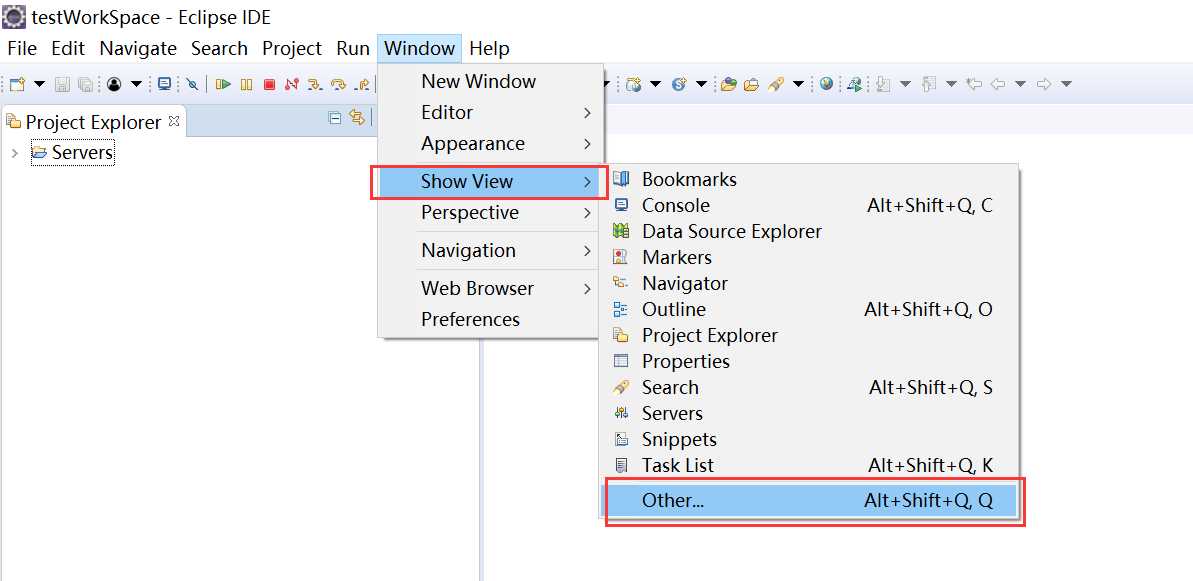1193x581 pixels.
Task: Show the Markers view
Action: coord(809,257)
